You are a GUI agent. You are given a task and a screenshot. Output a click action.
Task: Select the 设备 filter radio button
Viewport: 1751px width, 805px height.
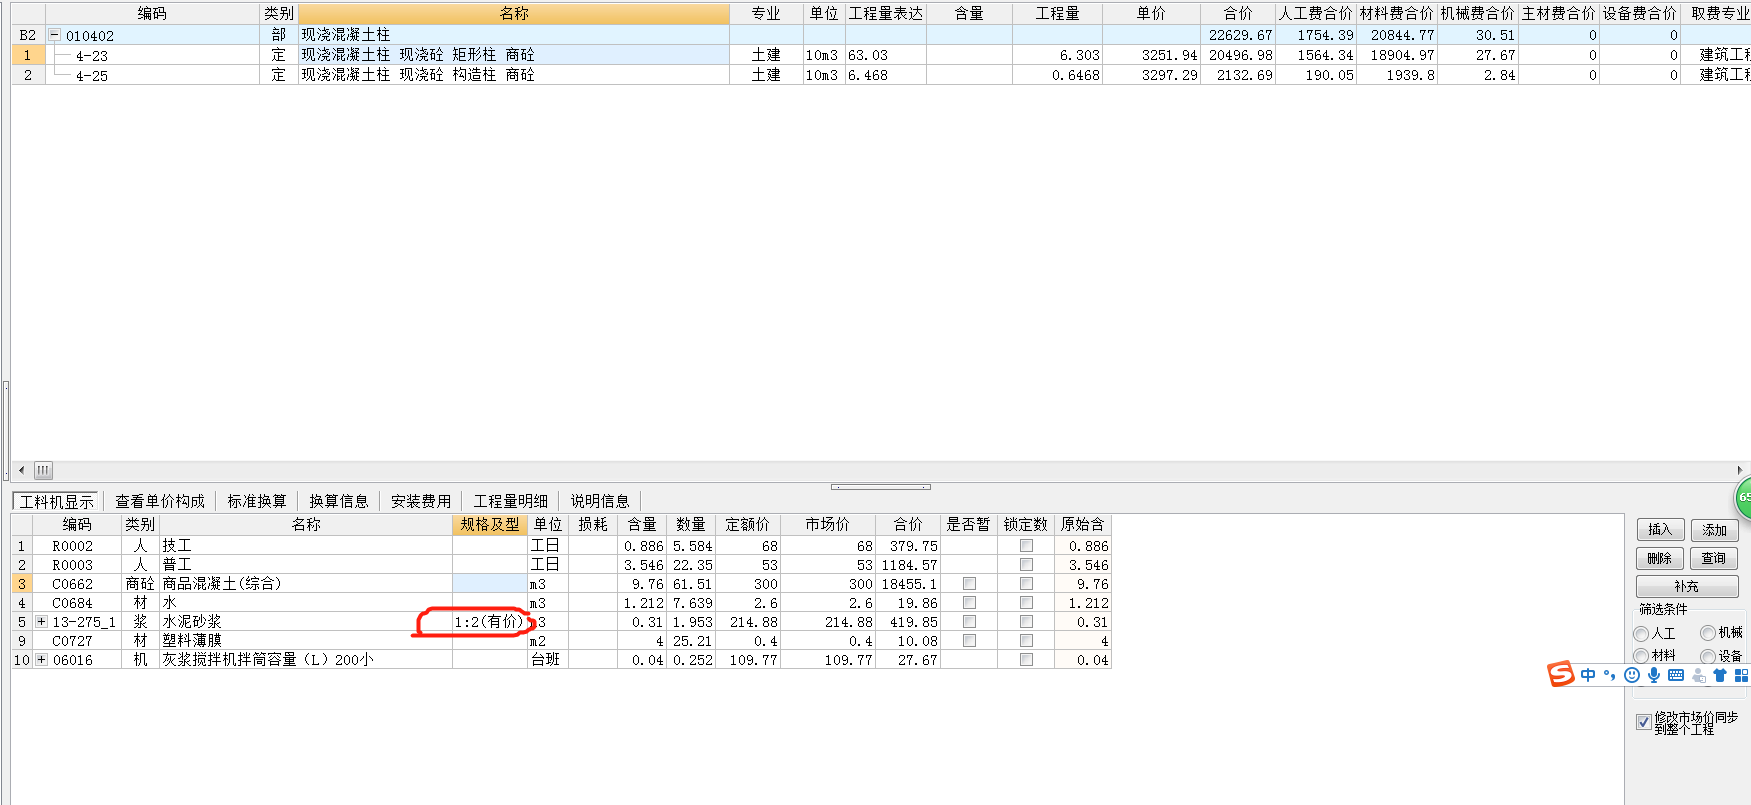pos(1708,656)
